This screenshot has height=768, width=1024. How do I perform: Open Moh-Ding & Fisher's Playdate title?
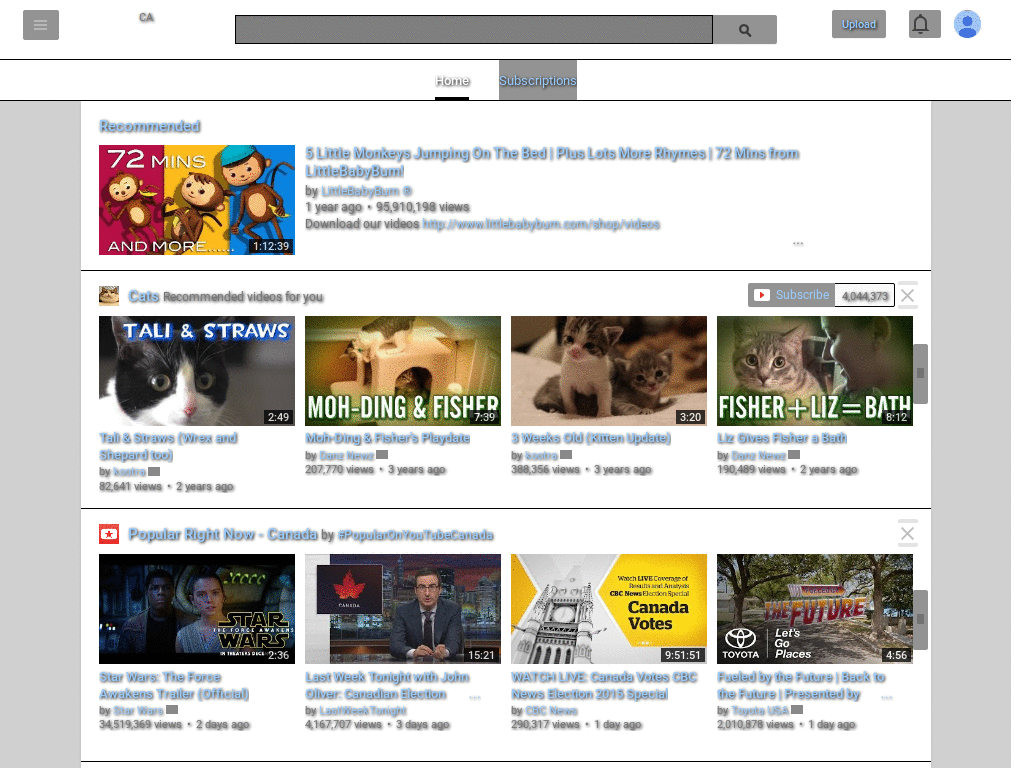coord(387,438)
